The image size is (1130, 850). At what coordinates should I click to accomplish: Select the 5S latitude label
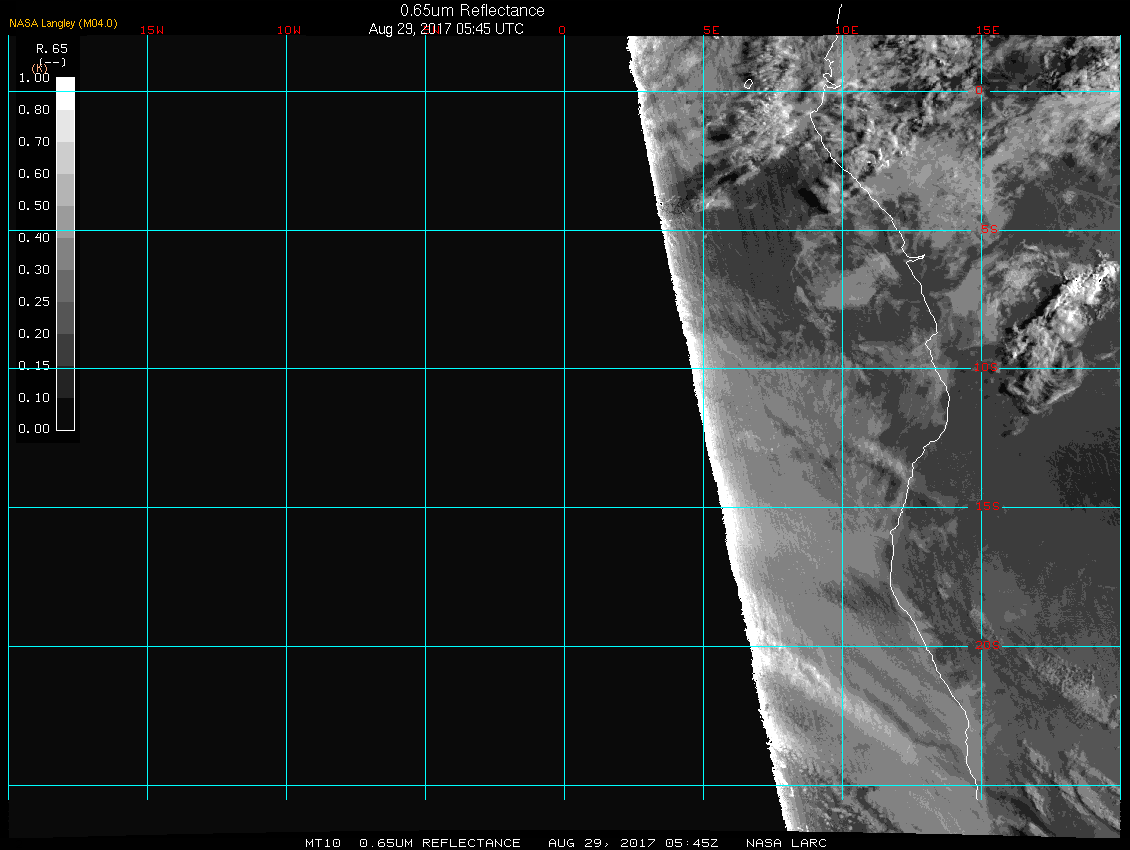[989, 229]
